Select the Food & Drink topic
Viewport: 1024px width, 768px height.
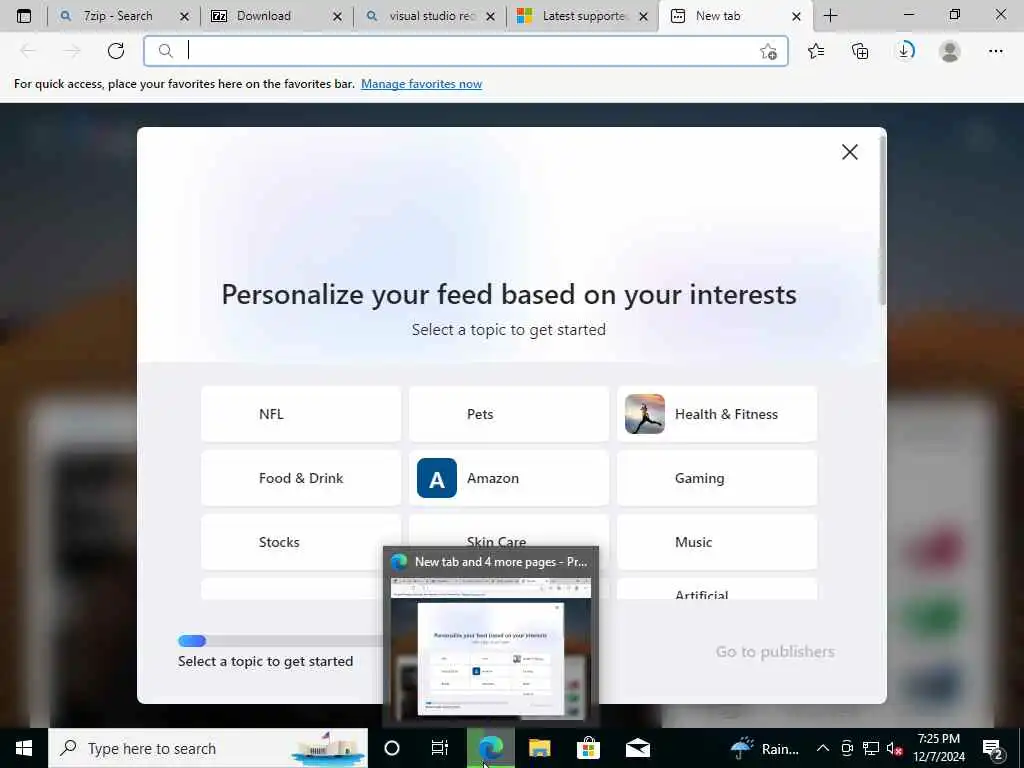coord(301,478)
